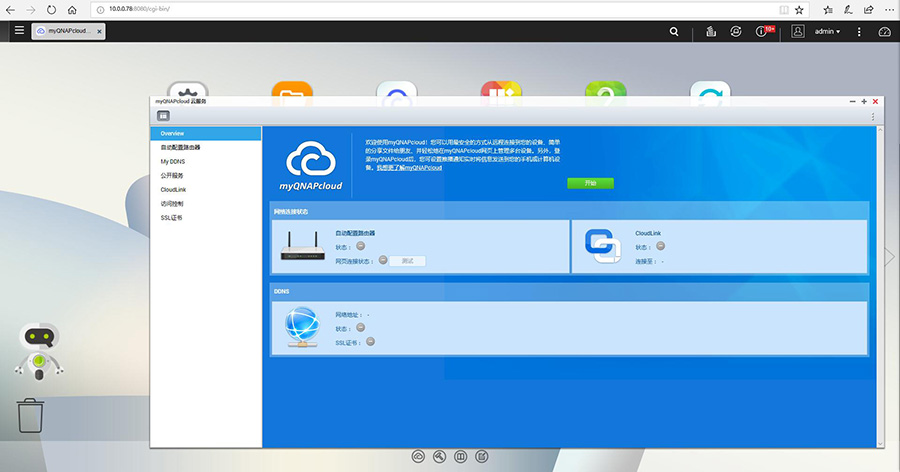Open the vertical three-dot menu in myQNAPcloud window
This screenshot has height=472, width=900.
pos(872,116)
